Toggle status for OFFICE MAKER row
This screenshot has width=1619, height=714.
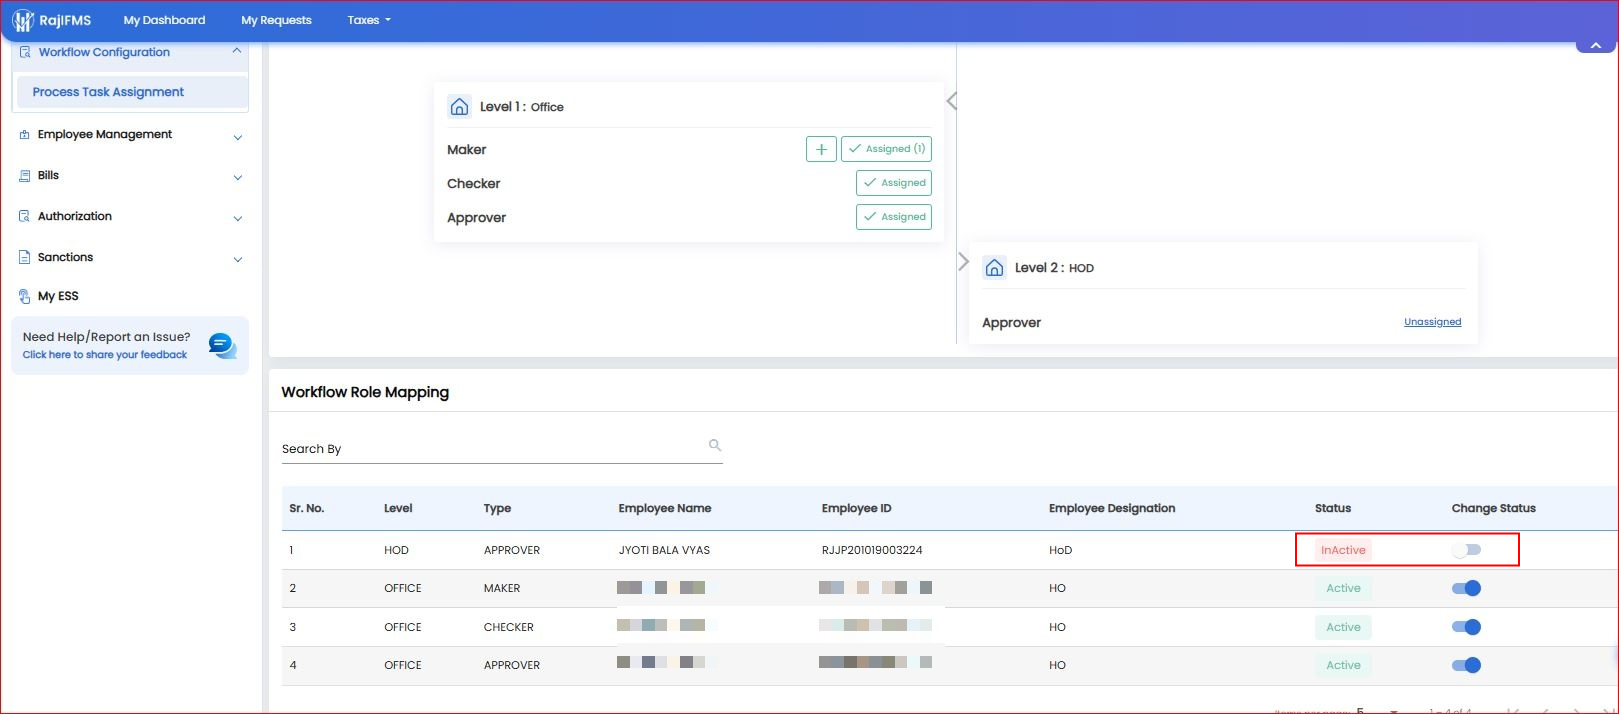click(x=1466, y=588)
